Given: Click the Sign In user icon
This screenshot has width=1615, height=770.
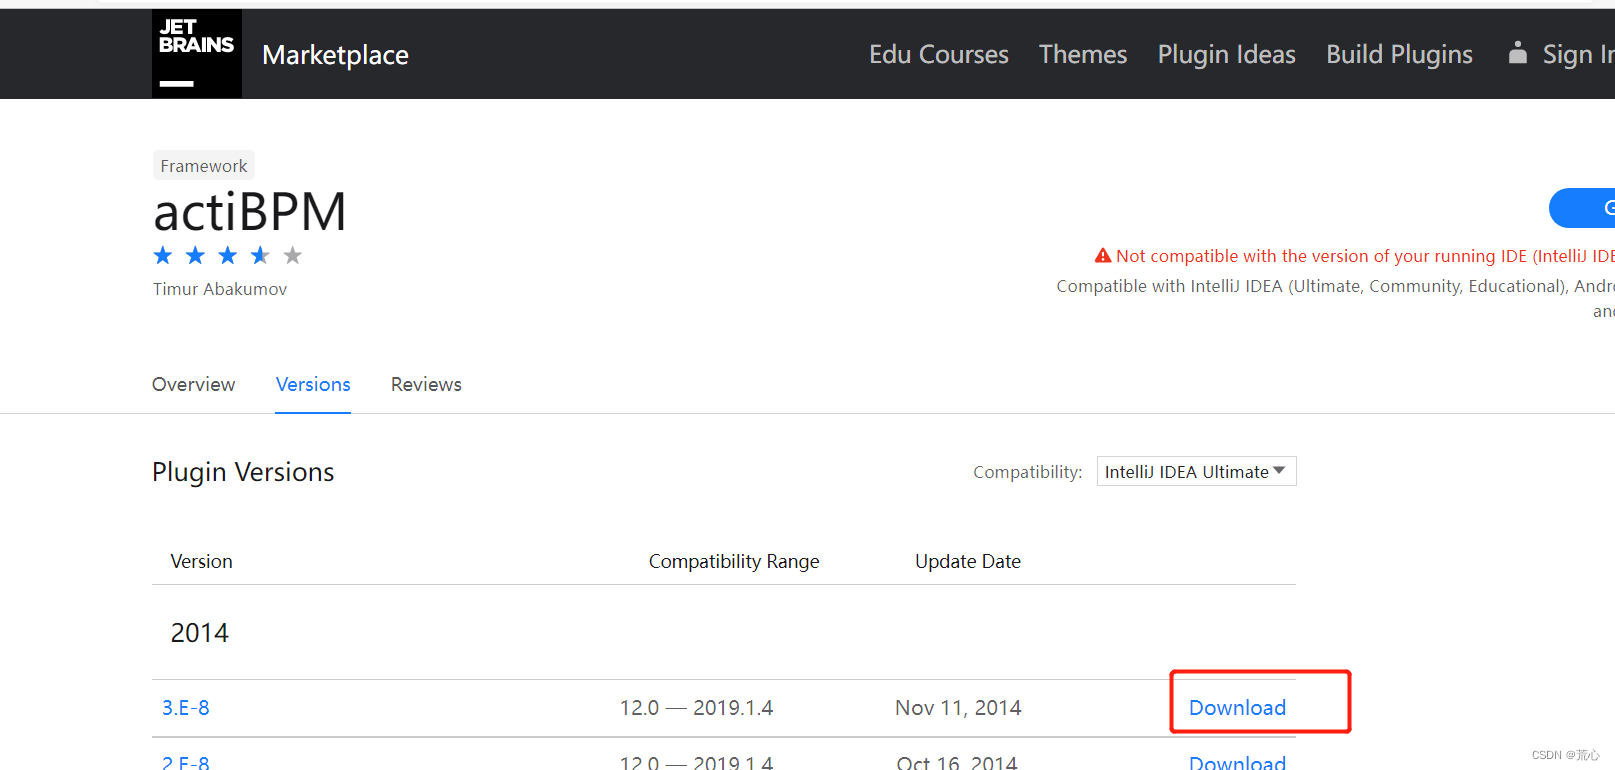Looking at the screenshot, I should click(x=1518, y=53).
